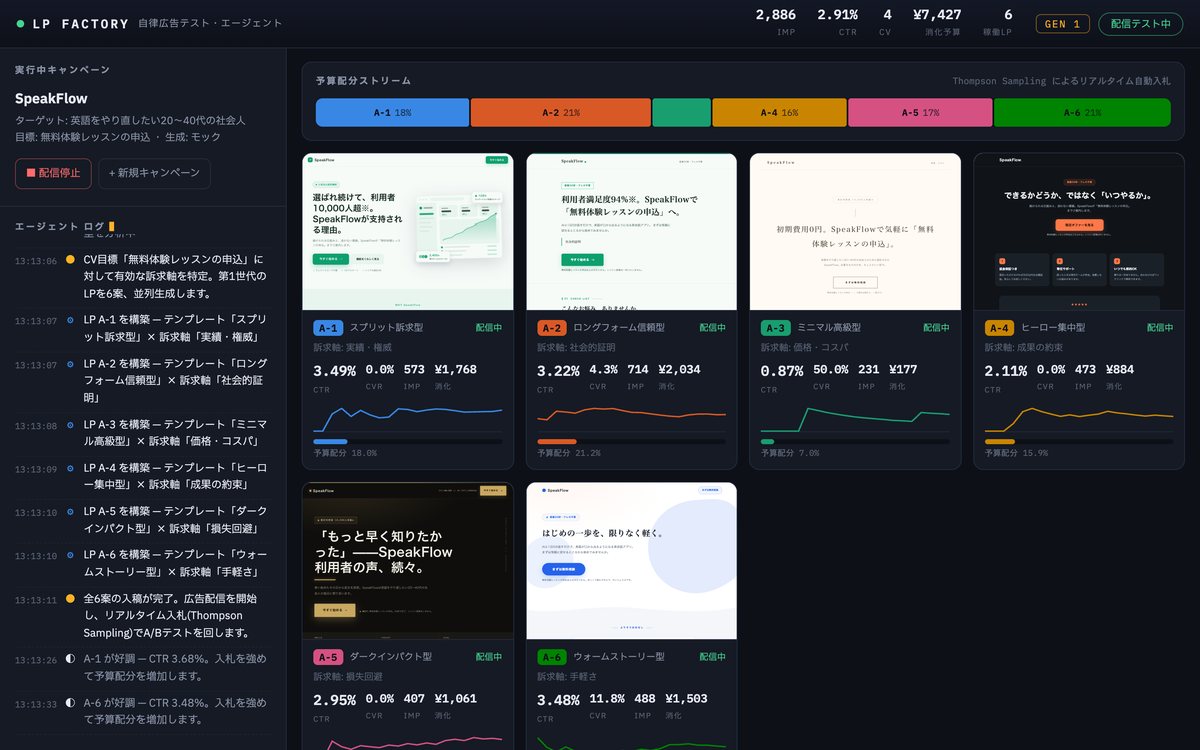Click the 2,886 IMP total in header

click(776, 15)
